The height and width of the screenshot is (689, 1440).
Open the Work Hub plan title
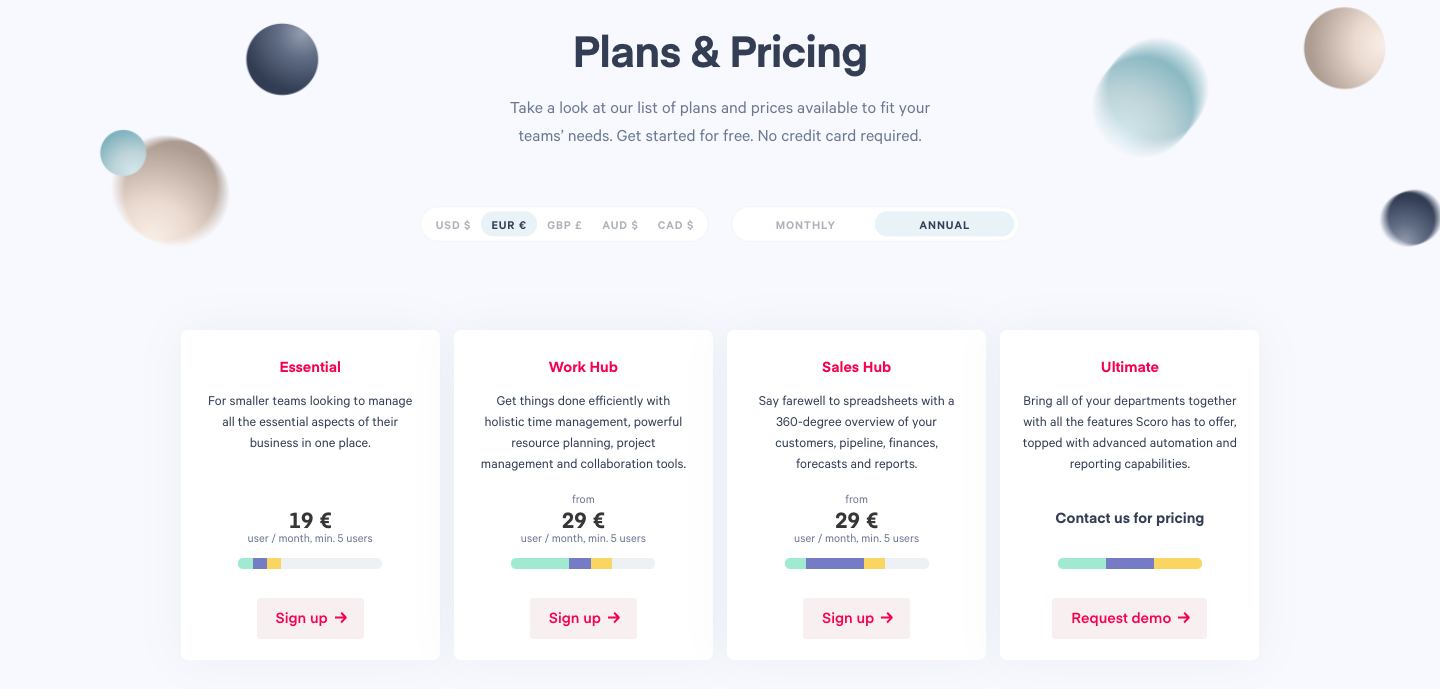(x=583, y=367)
